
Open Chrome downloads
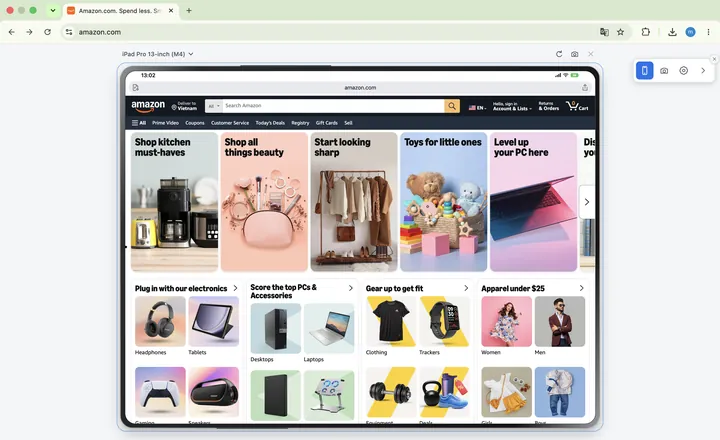(x=672, y=32)
